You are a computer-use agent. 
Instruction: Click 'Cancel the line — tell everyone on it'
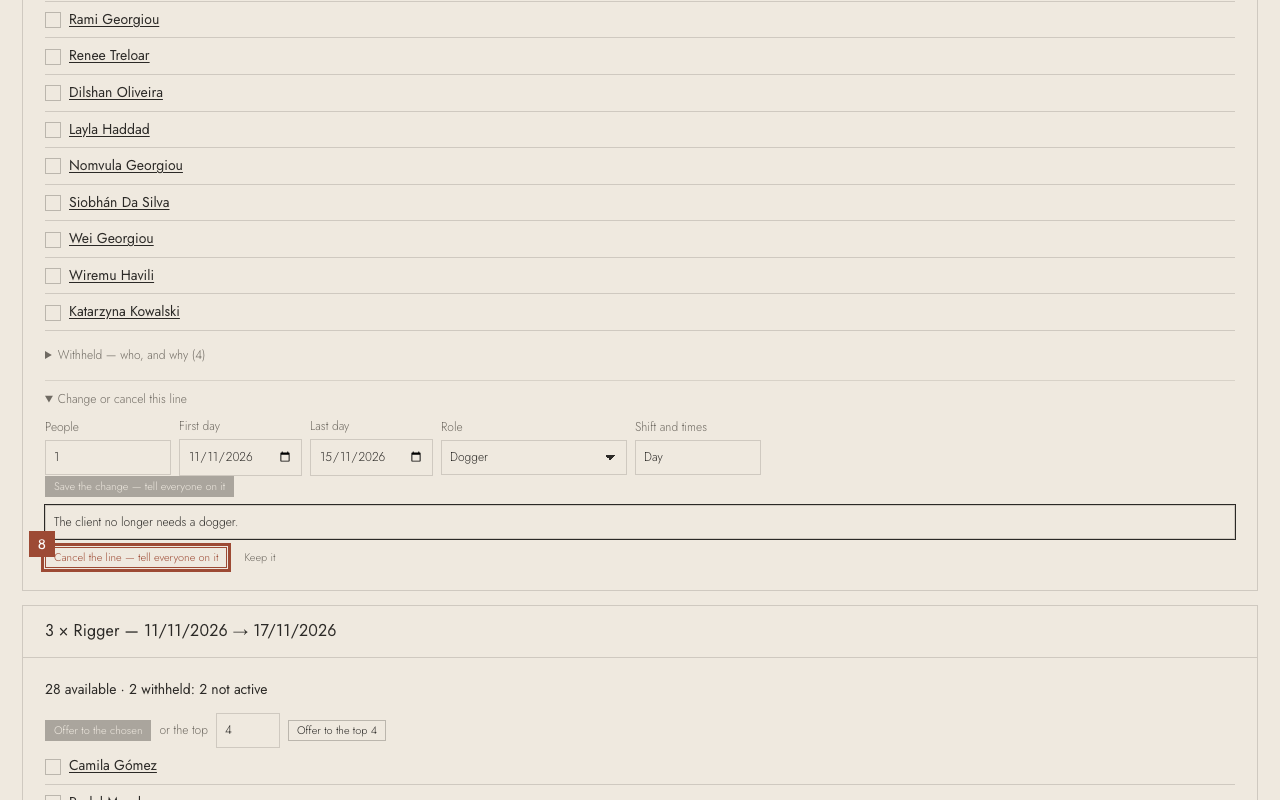coord(136,558)
